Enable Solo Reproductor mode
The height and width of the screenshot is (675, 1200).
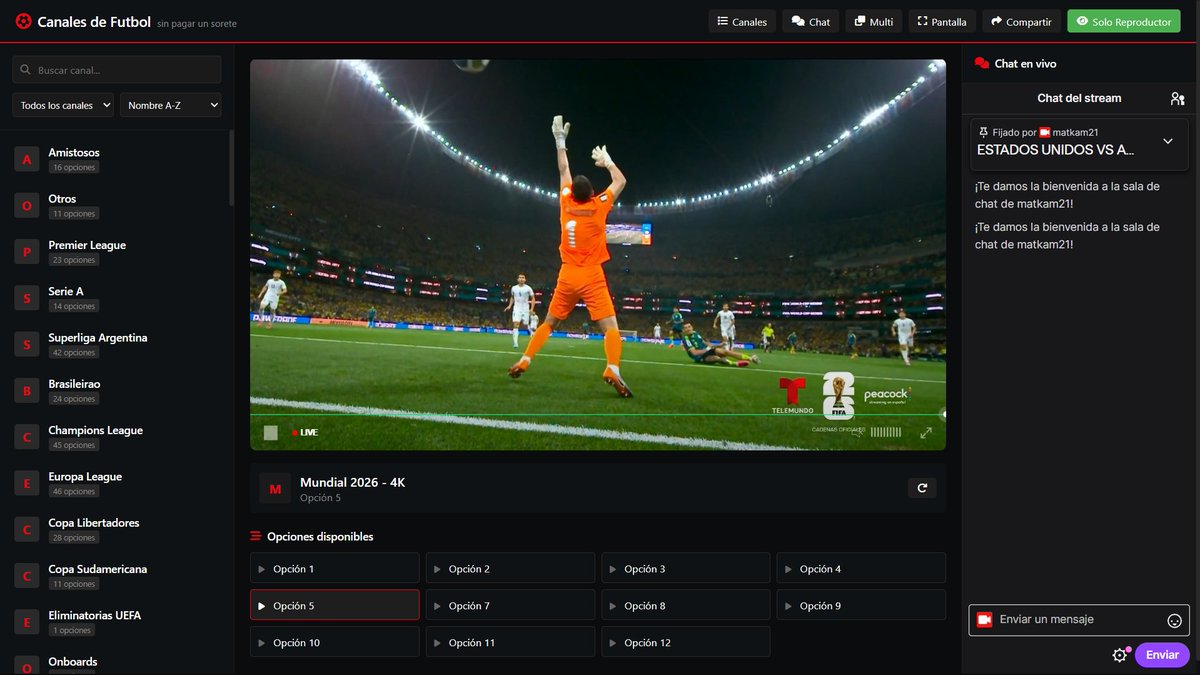pyautogui.click(x=1124, y=21)
